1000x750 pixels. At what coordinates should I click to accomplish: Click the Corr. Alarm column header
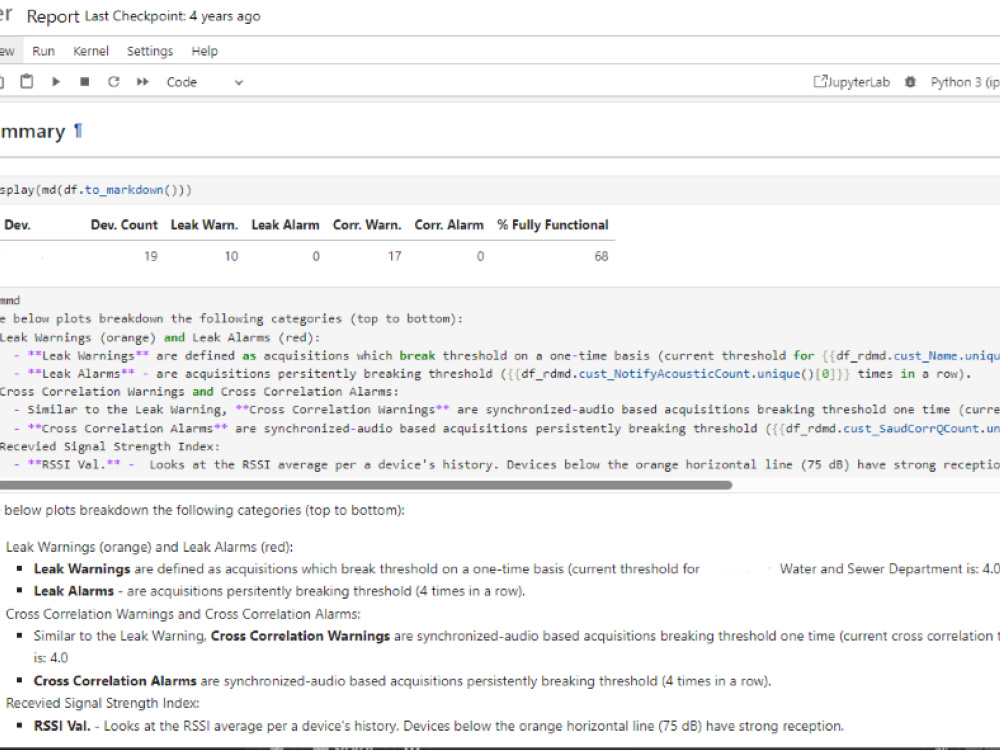[x=449, y=225]
